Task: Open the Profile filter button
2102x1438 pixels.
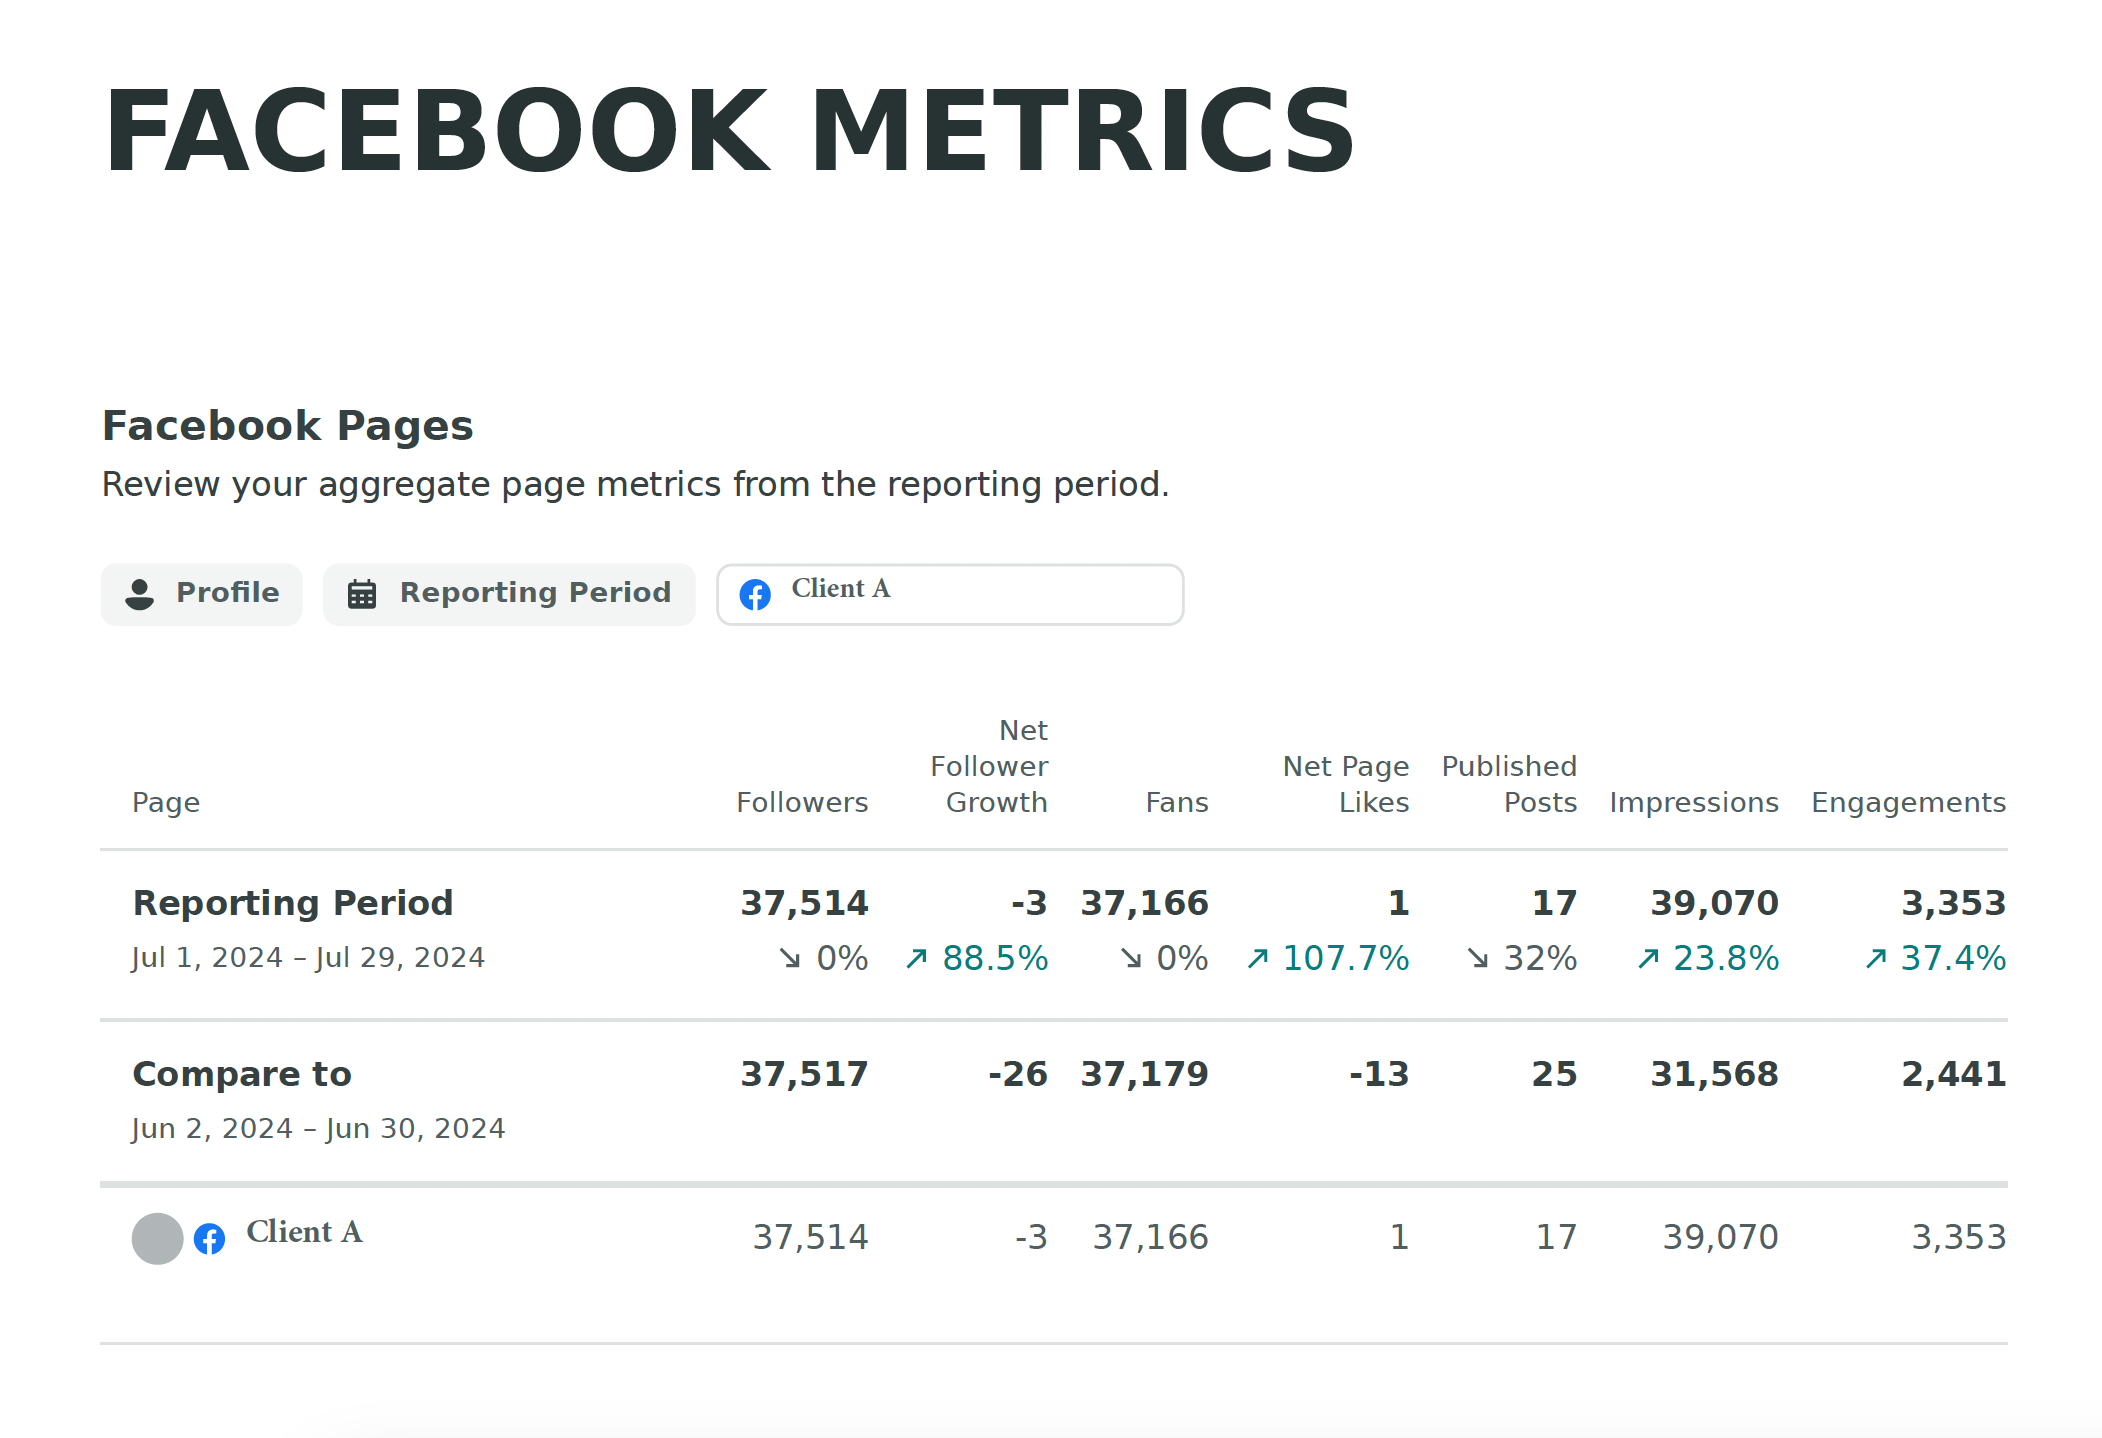Action: (x=202, y=594)
